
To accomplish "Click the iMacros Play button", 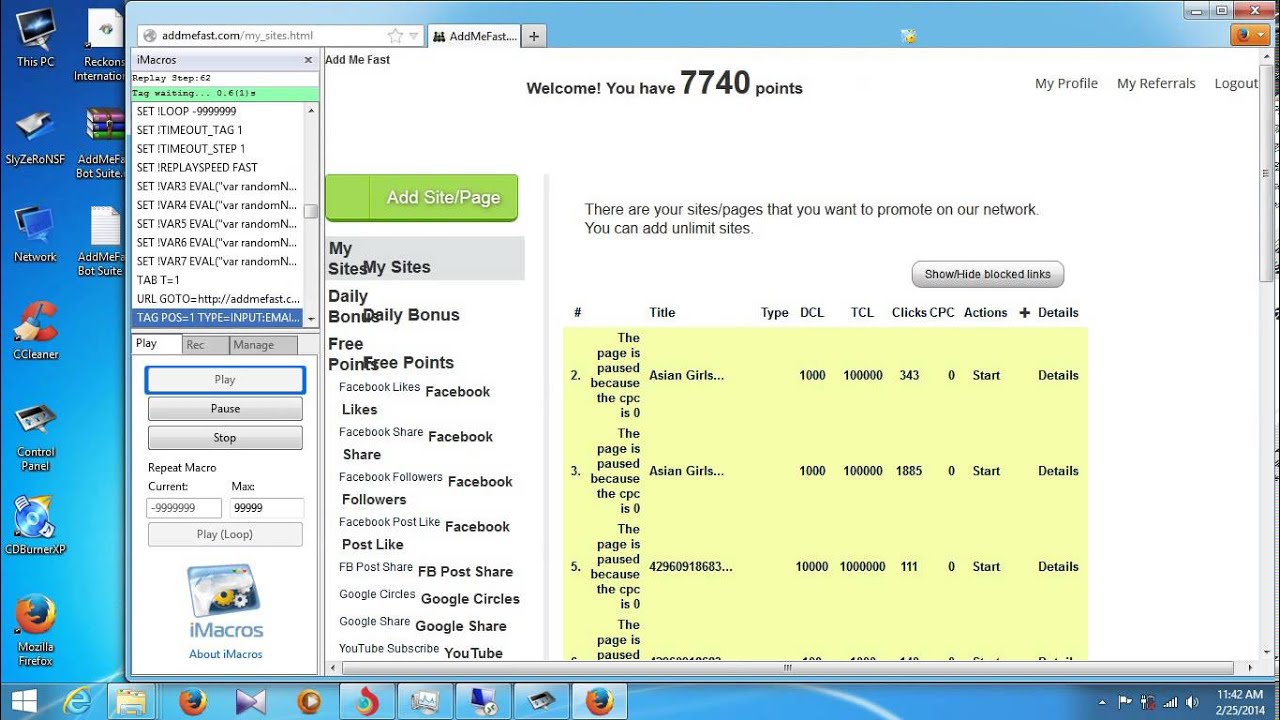I will [x=225, y=380].
